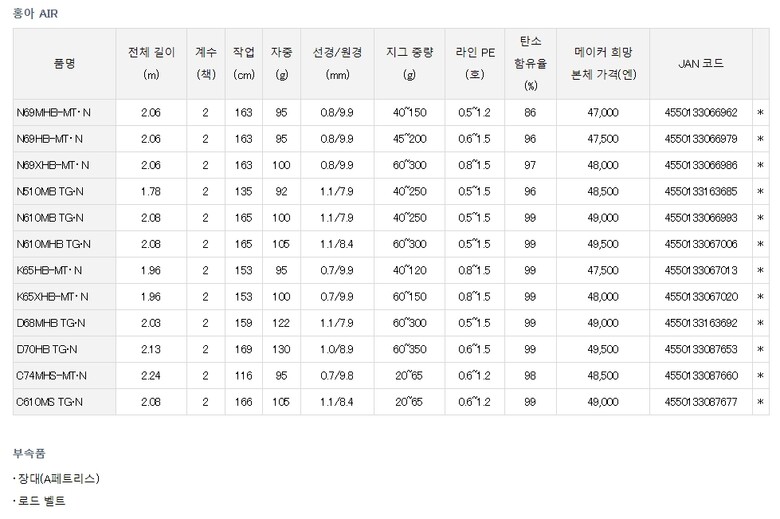Click the 지그 중량 (g) header cell

point(409,63)
